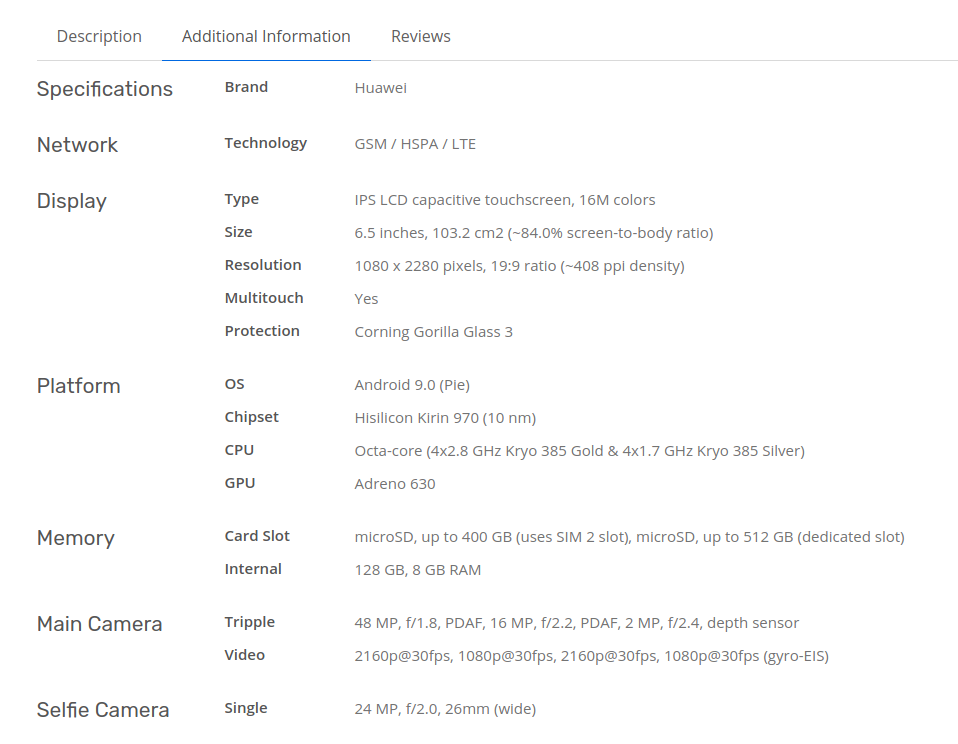
Task: Select the Adreno 630 GPU value
Action: point(395,483)
